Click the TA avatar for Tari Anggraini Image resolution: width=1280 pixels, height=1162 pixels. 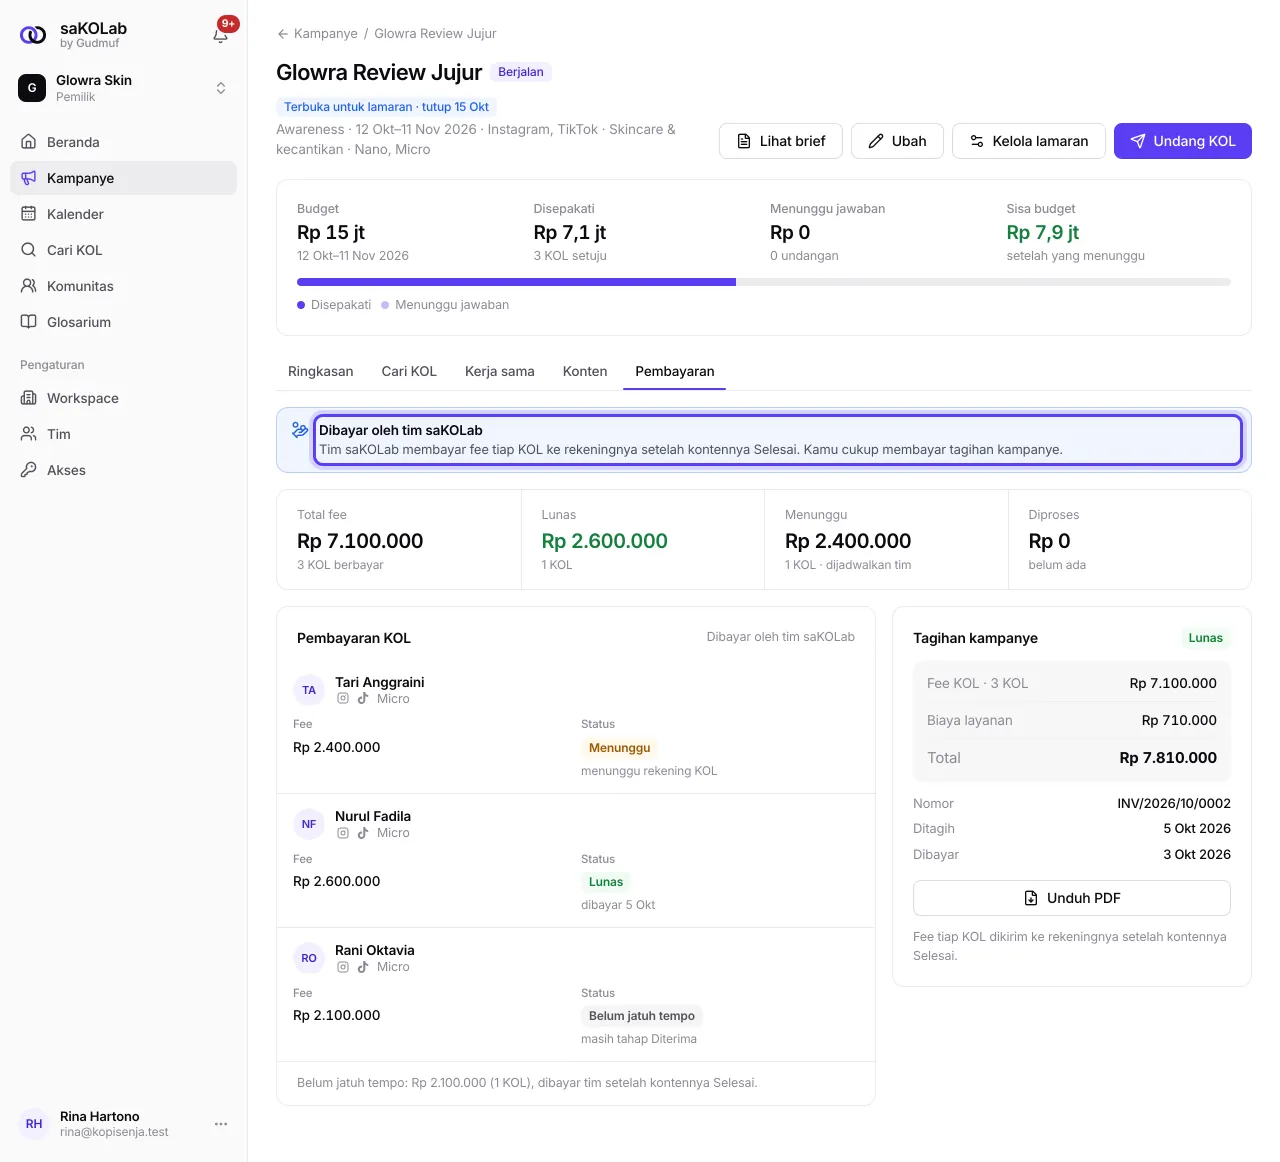[x=309, y=690]
